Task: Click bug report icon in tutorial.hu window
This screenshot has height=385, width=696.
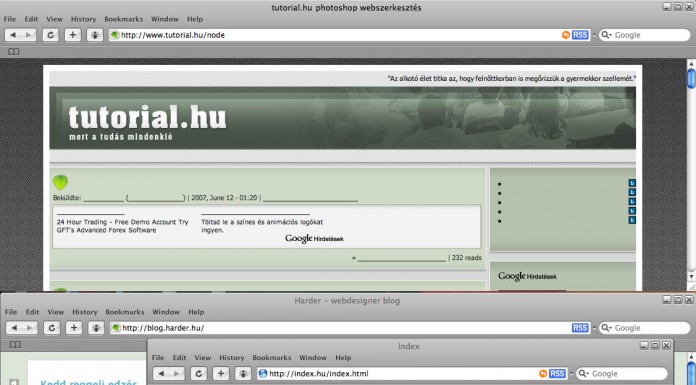Action: [x=95, y=35]
